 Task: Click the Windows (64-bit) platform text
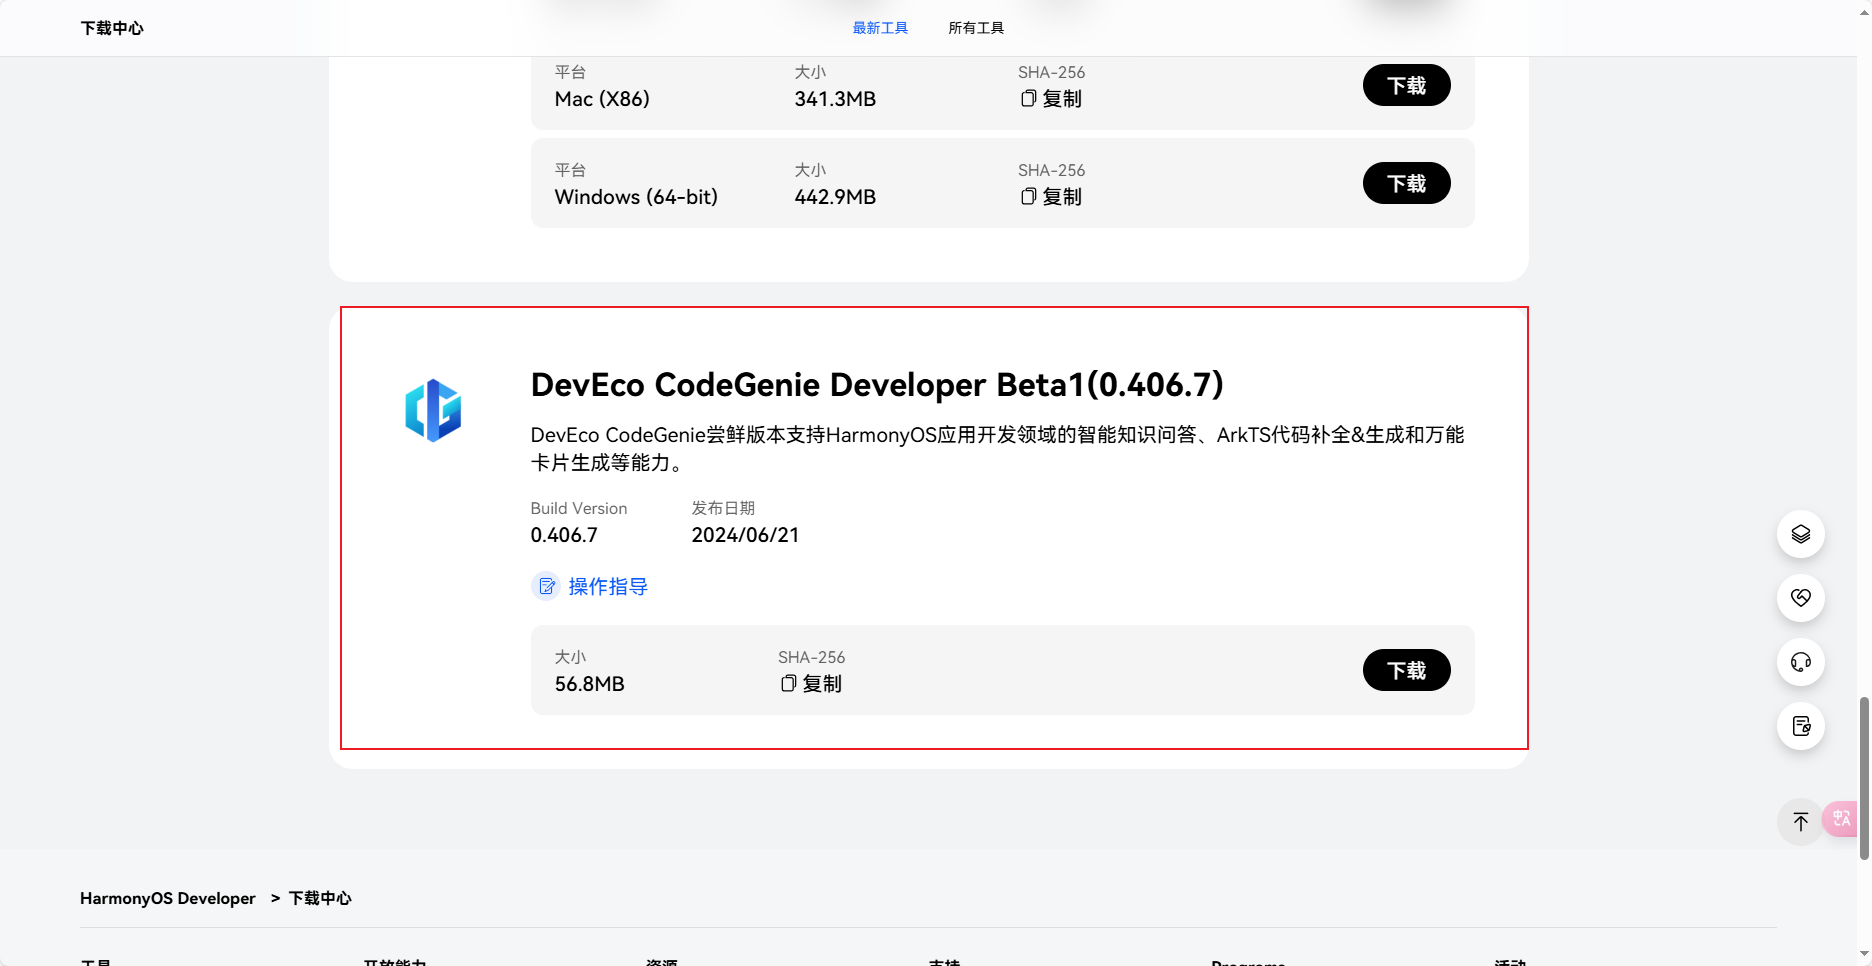pos(636,197)
